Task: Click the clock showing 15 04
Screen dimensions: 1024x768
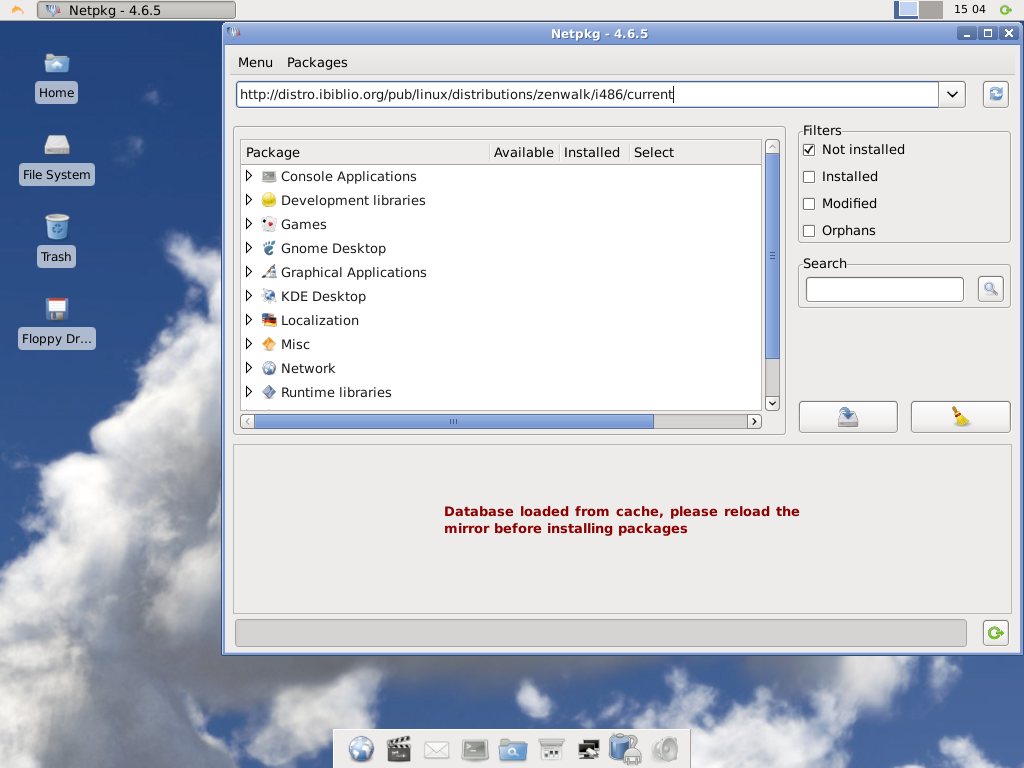Action: click(x=969, y=9)
